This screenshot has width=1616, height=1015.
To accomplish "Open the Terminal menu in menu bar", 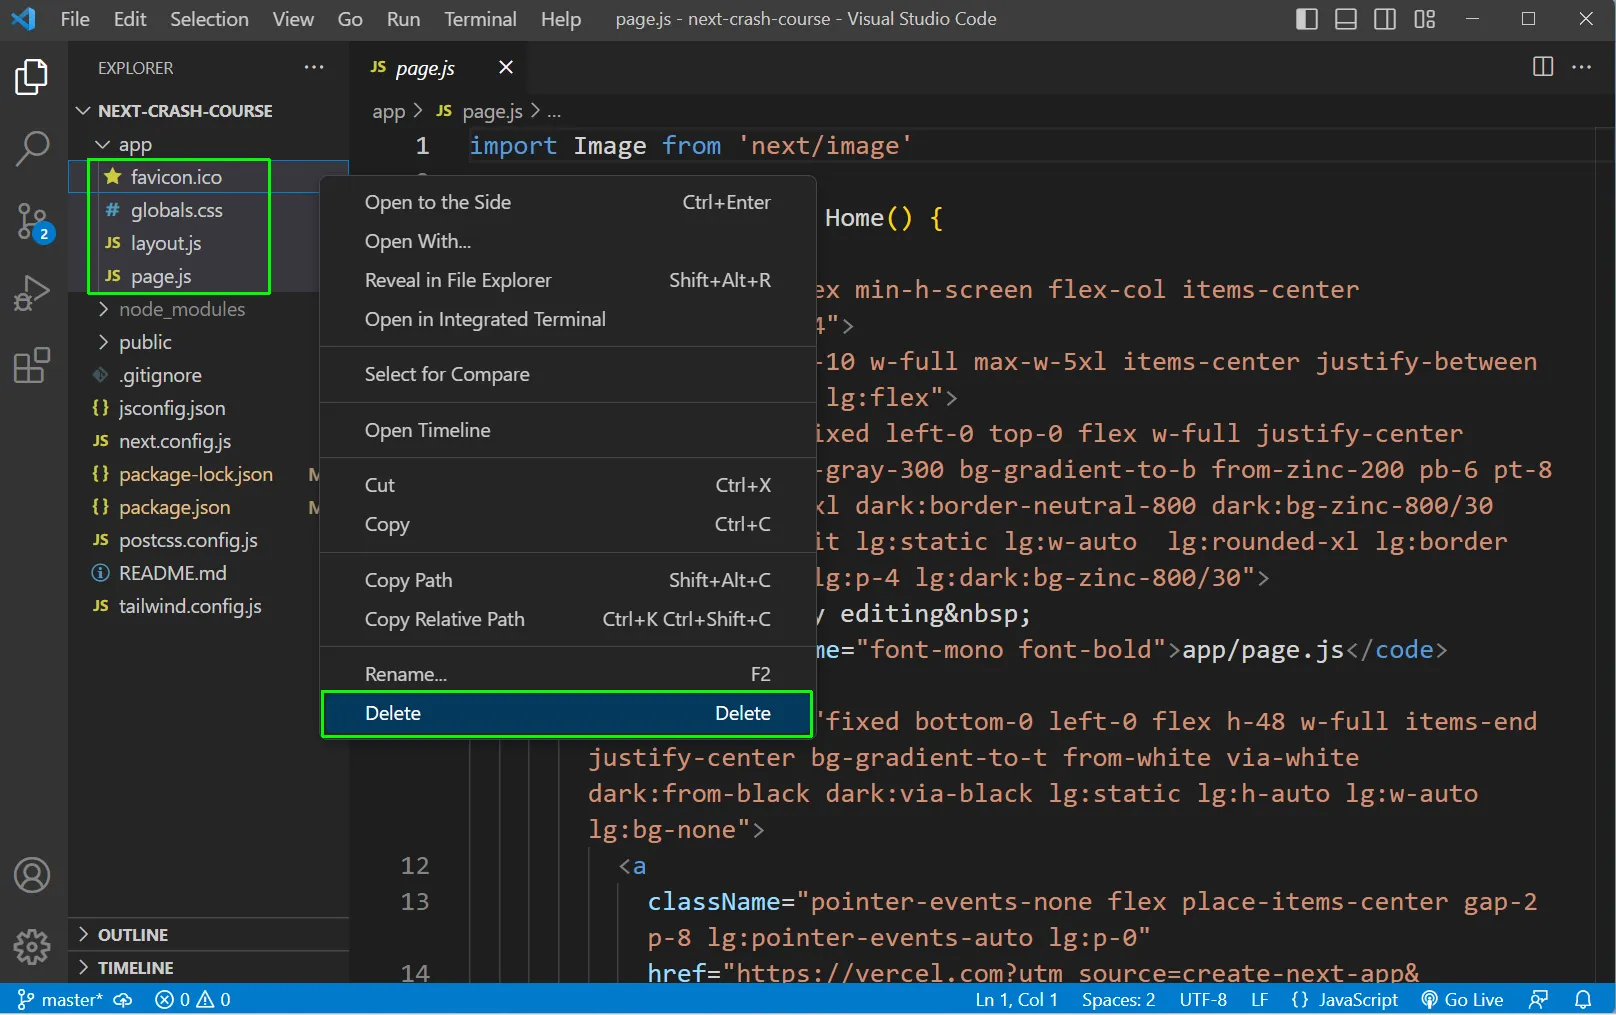I will 481,19.
